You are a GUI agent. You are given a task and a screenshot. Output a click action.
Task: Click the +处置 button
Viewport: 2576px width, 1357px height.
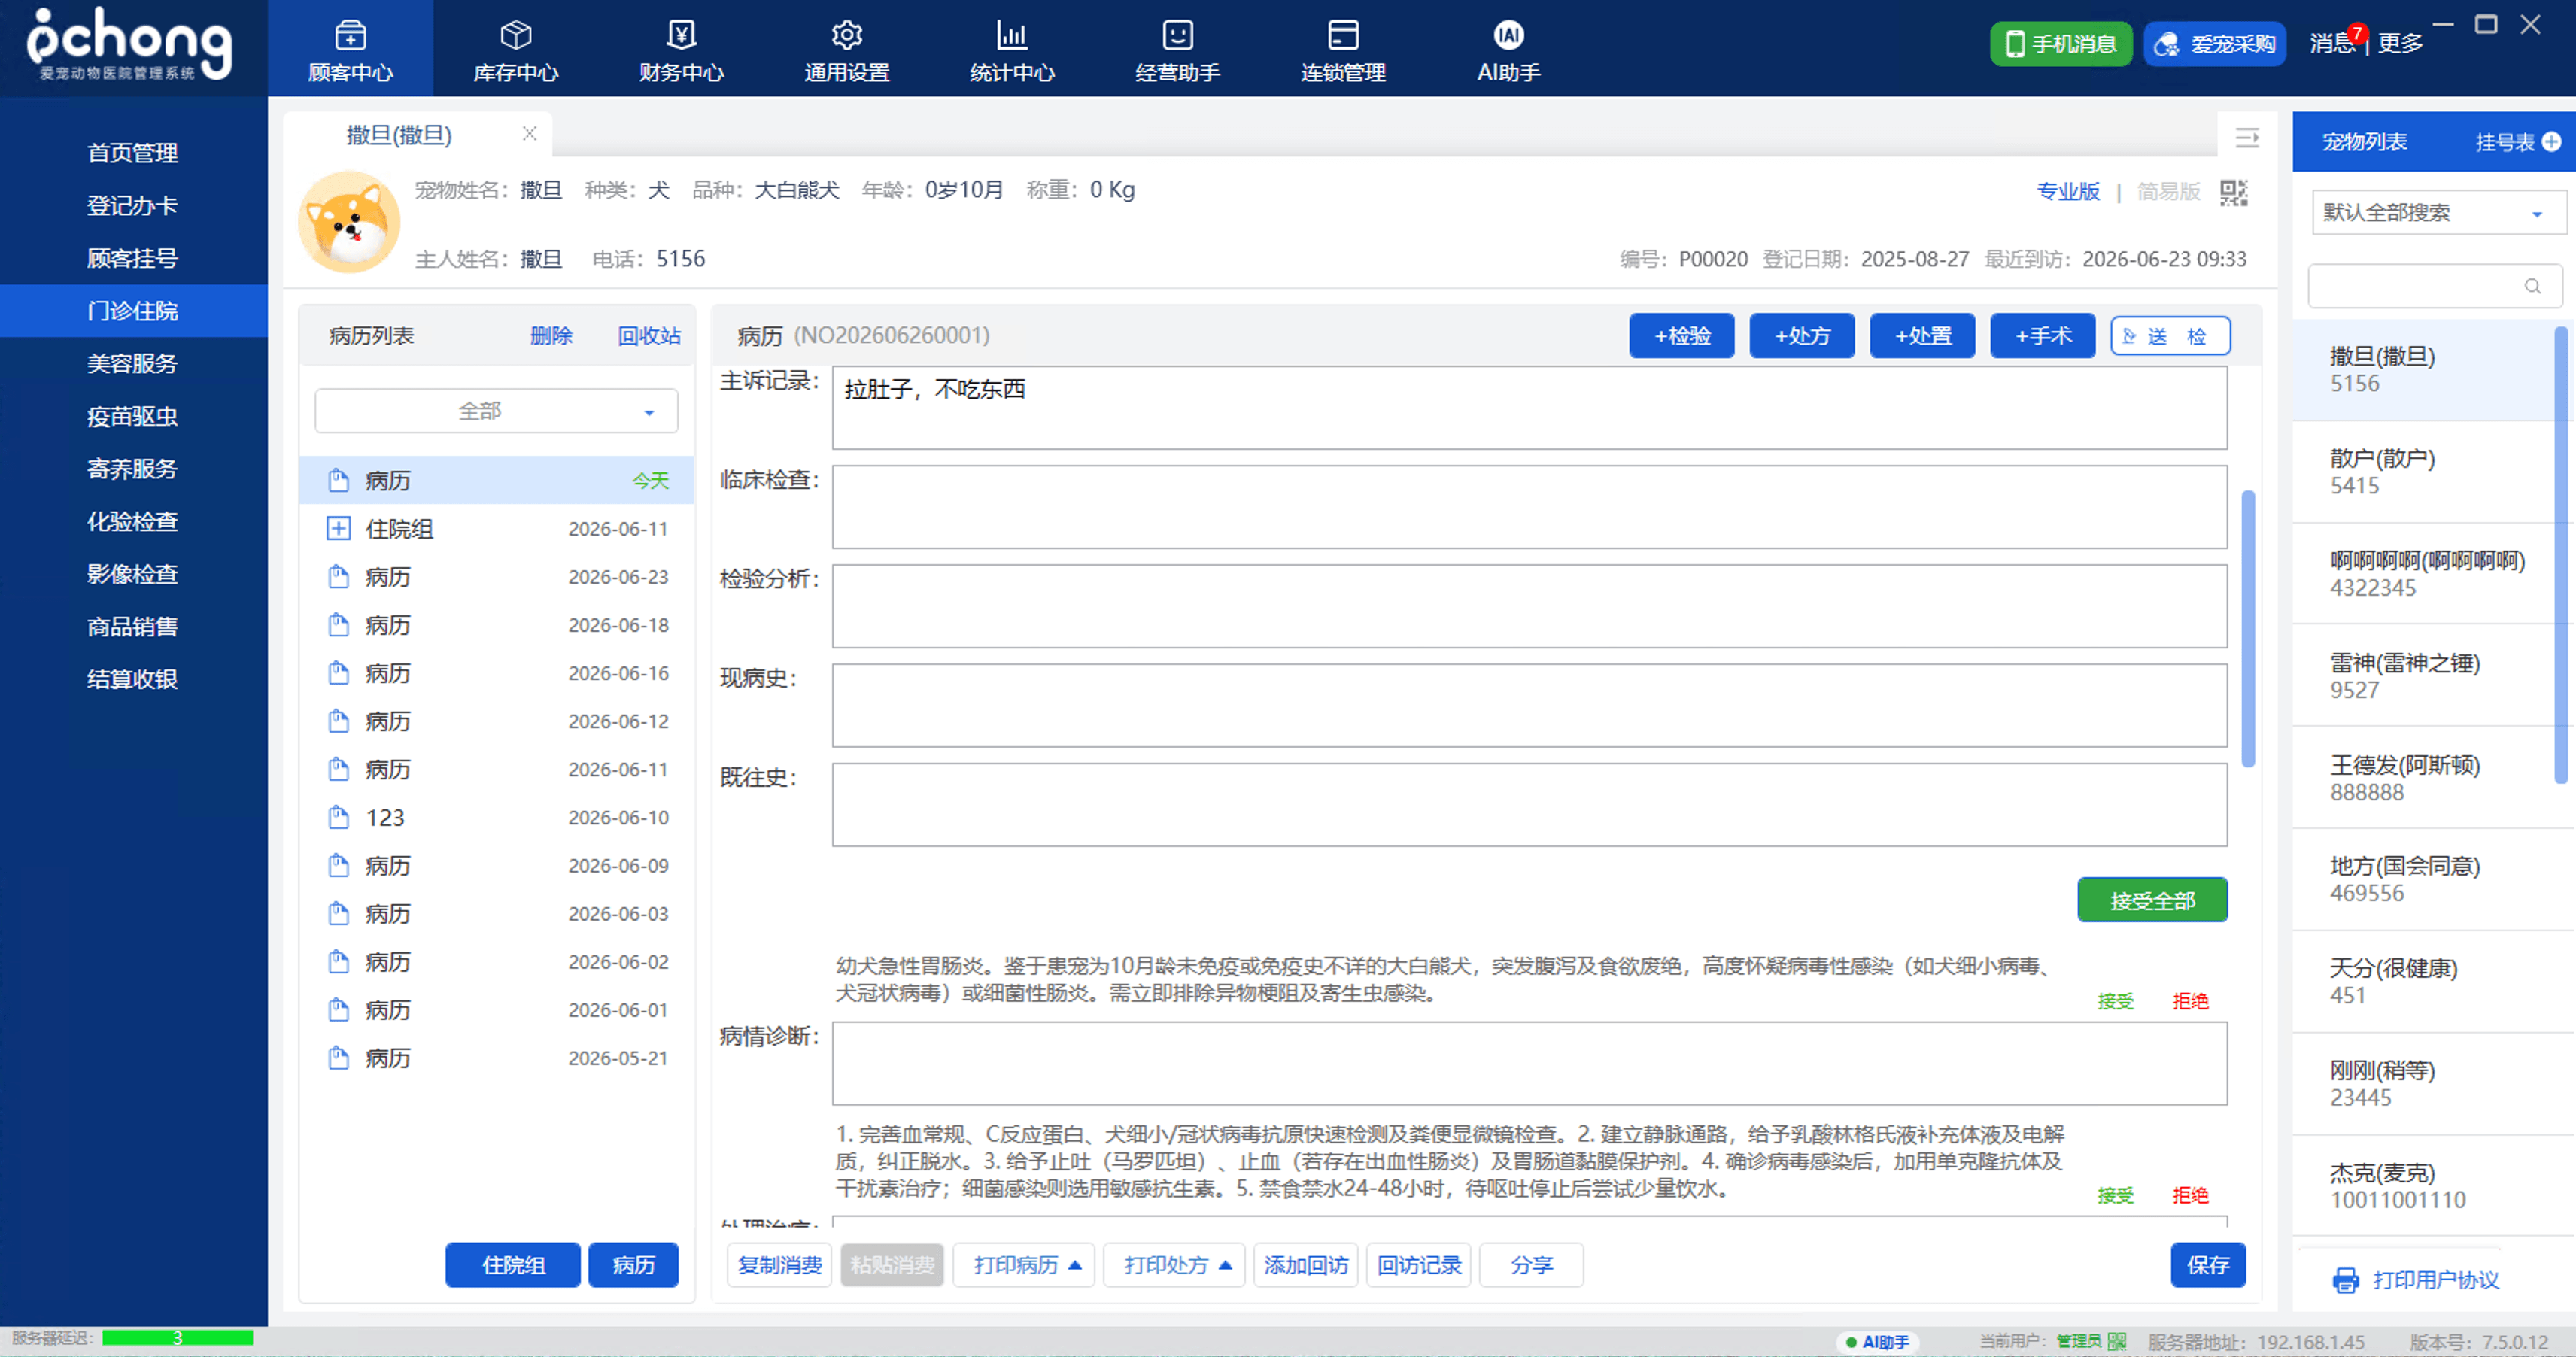point(1922,336)
